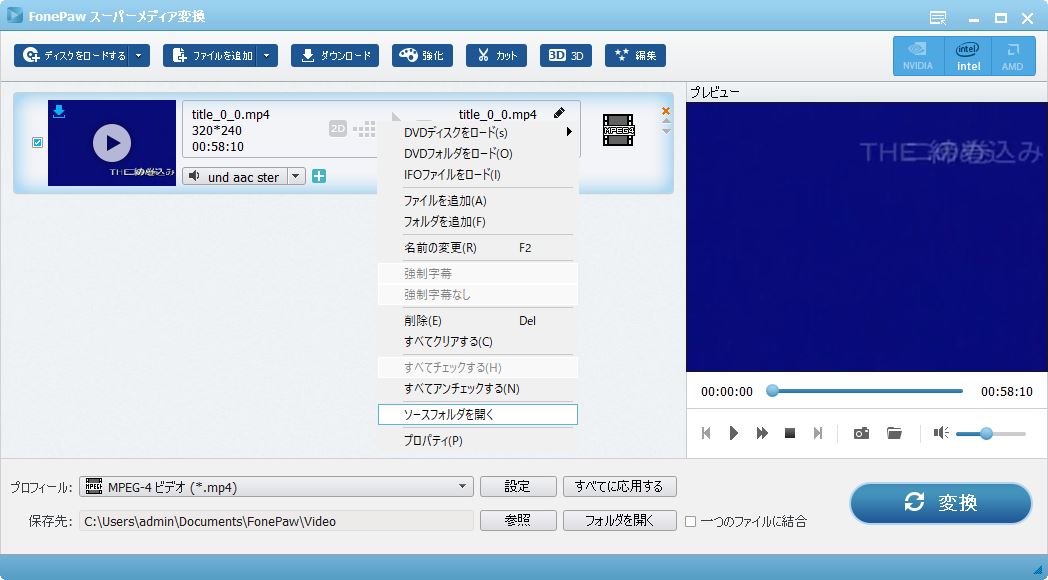Click the pencil rename icon beside title_0_0.mp4
The height and width of the screenshot is (580, 1048).
tap(559, 114)
